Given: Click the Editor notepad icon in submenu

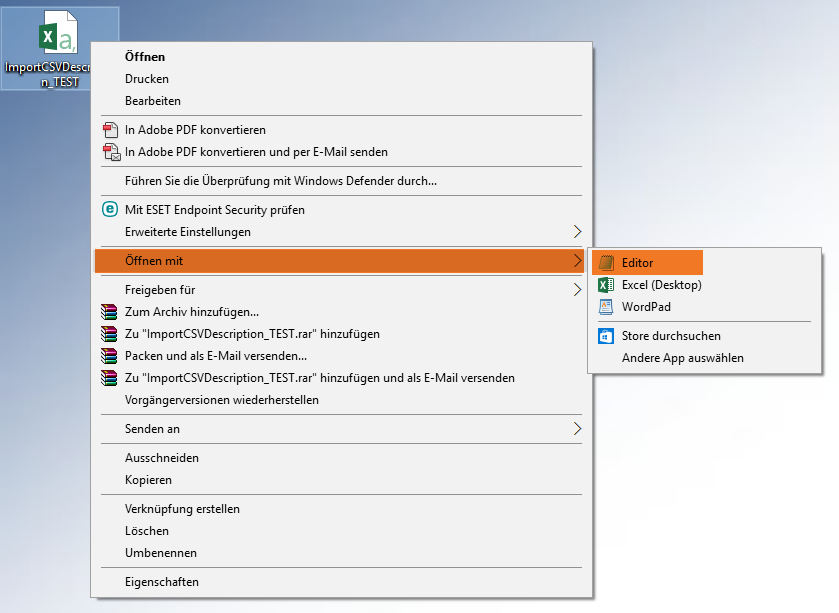Looking at the screenshot, I should (606, 263).
